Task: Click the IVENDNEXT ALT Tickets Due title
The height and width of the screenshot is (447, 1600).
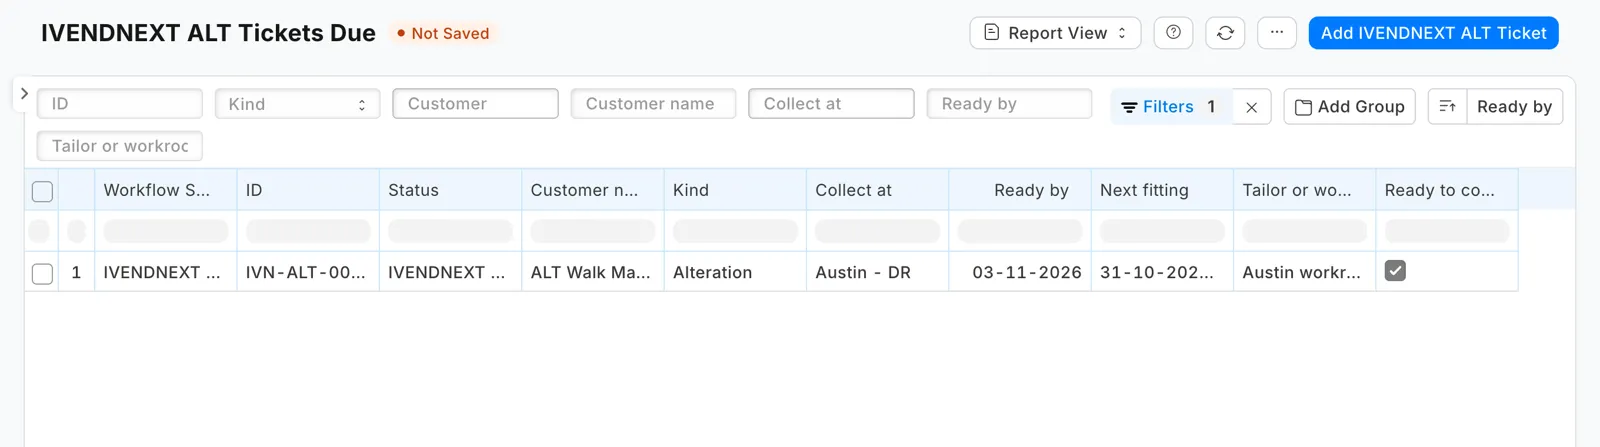Action: [x=208, y=33]
